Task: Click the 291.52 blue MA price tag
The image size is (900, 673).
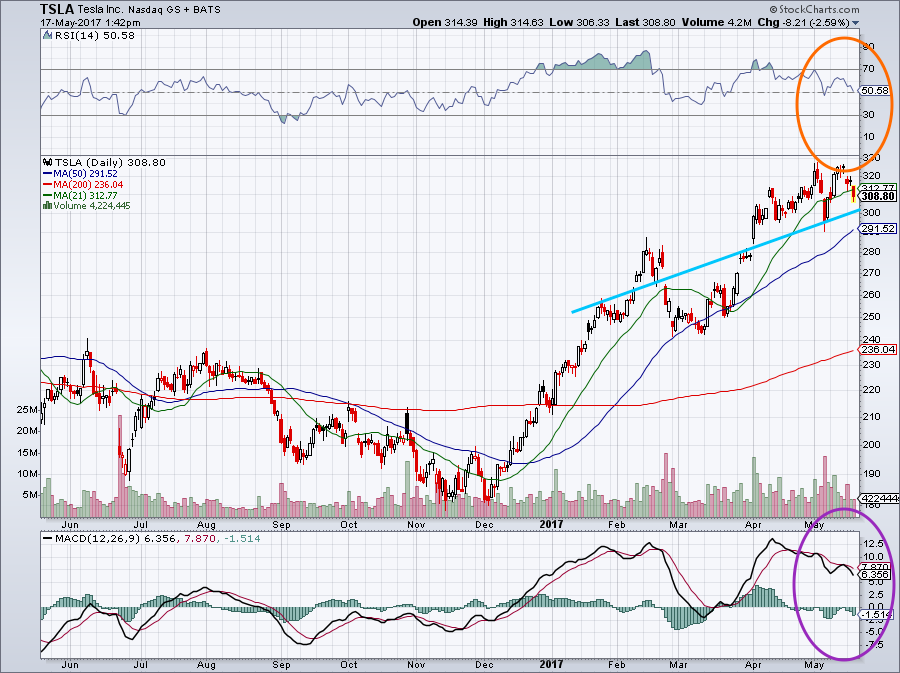Action: (879, 229)
